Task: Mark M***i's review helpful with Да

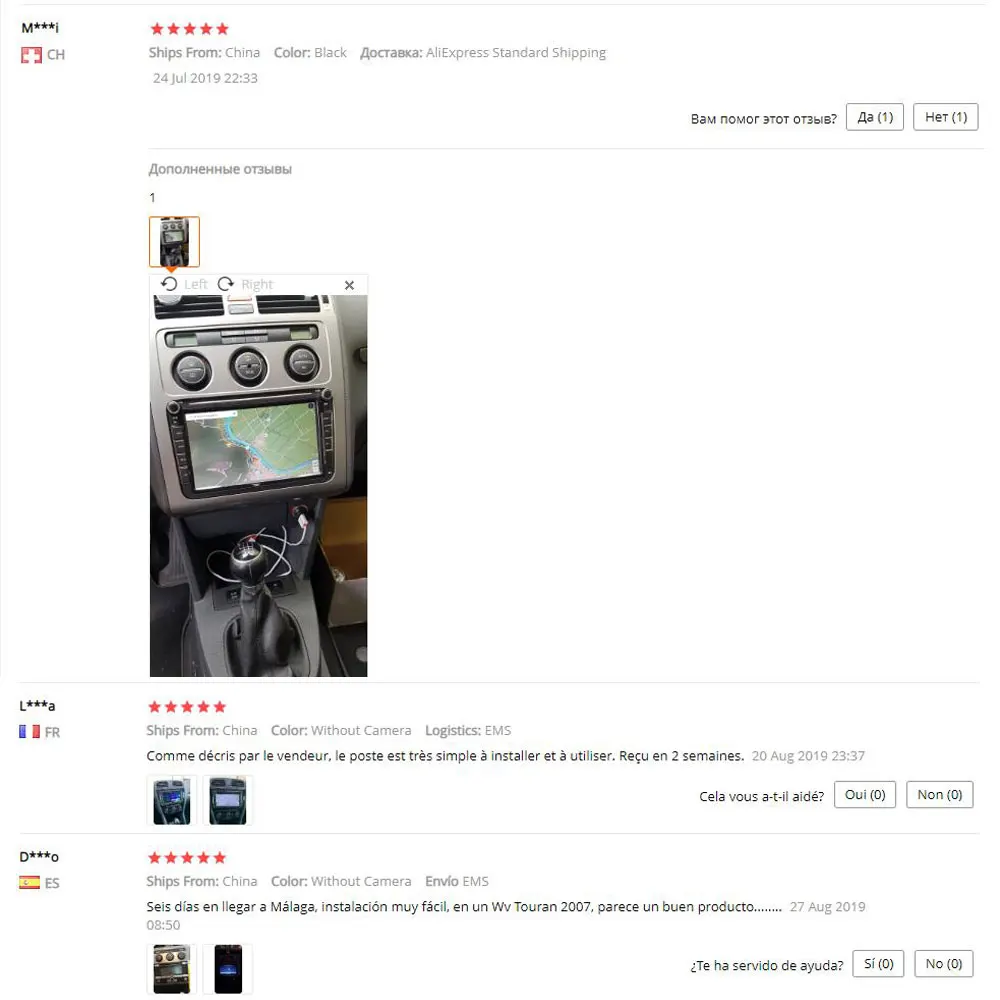Action: [875, 117]
